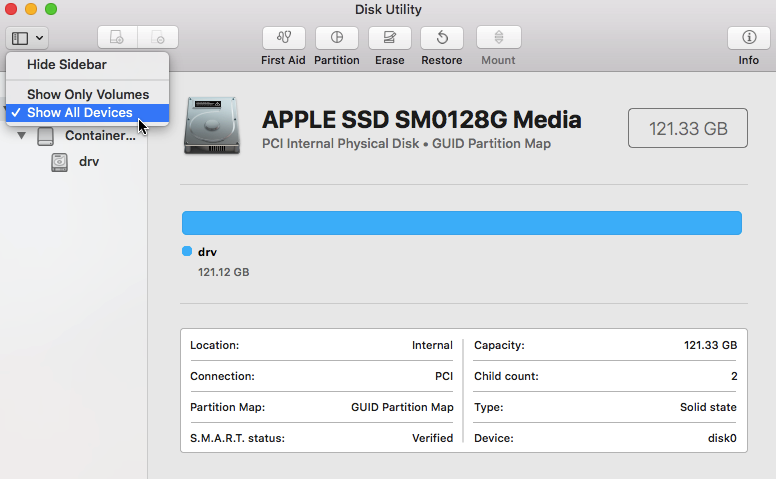Run First Aid via stethoscope icon
The width and height of the screenshot is (776, 479).
284,37
